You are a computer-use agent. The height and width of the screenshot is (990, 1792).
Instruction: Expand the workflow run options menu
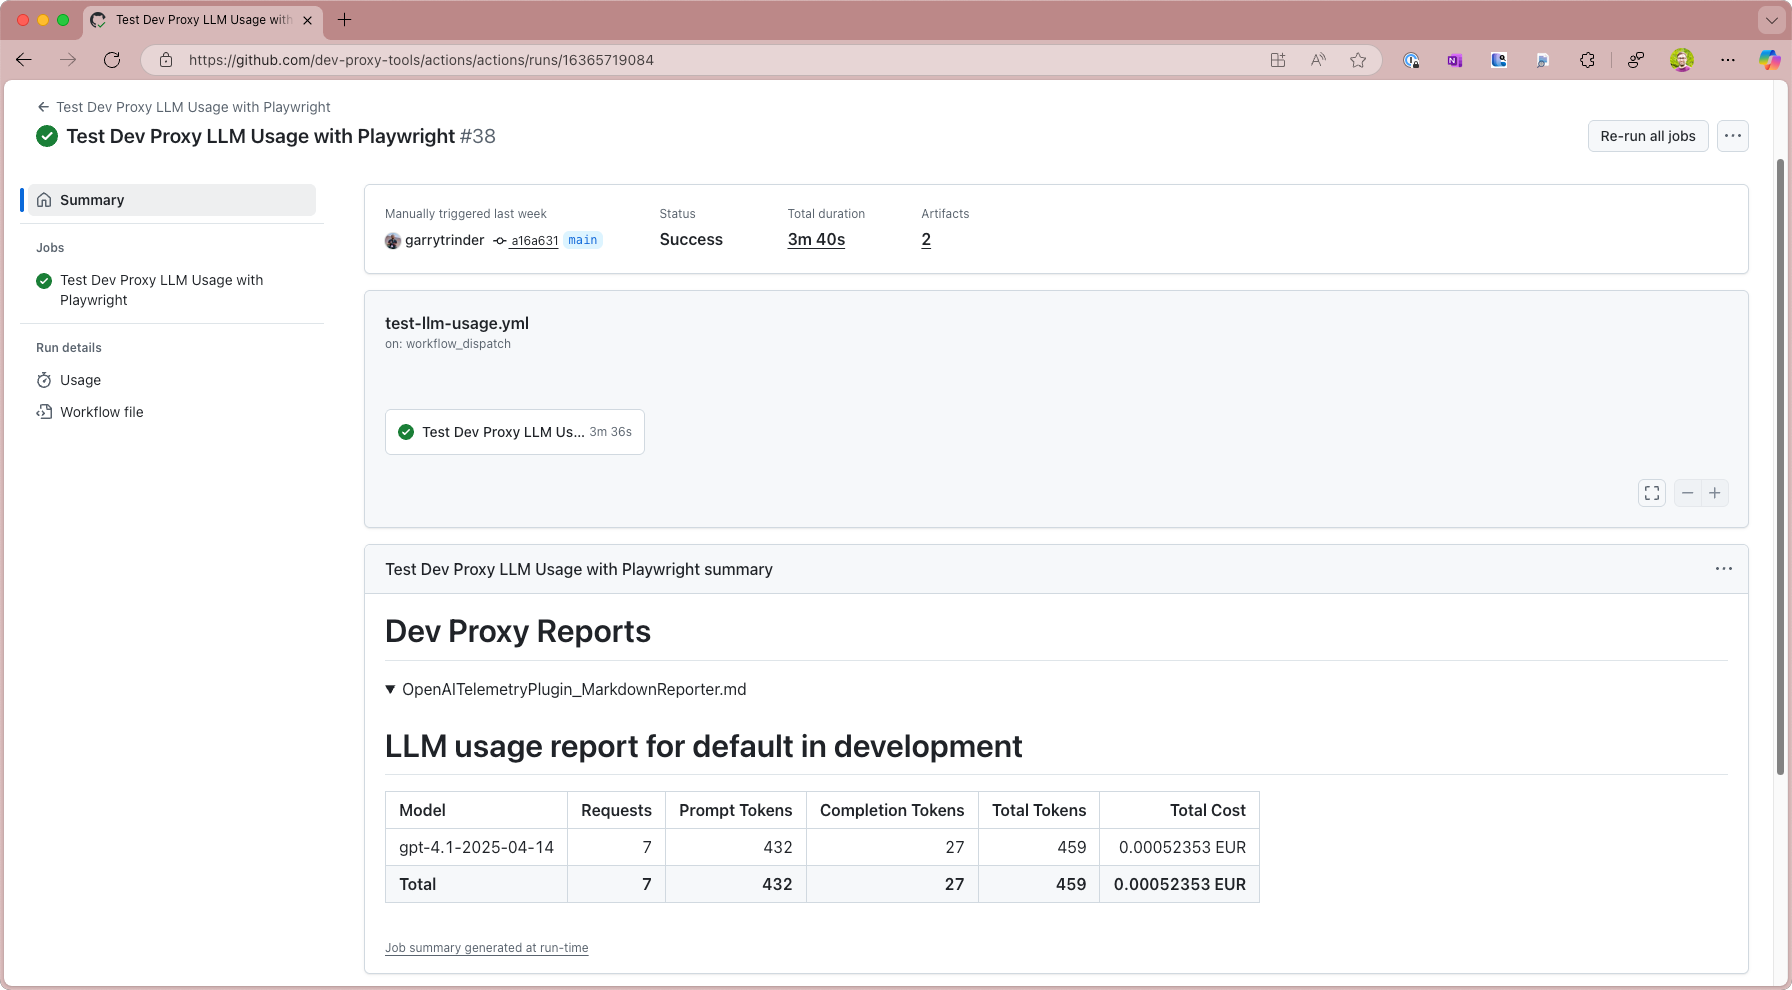(x=1733, y=135)
